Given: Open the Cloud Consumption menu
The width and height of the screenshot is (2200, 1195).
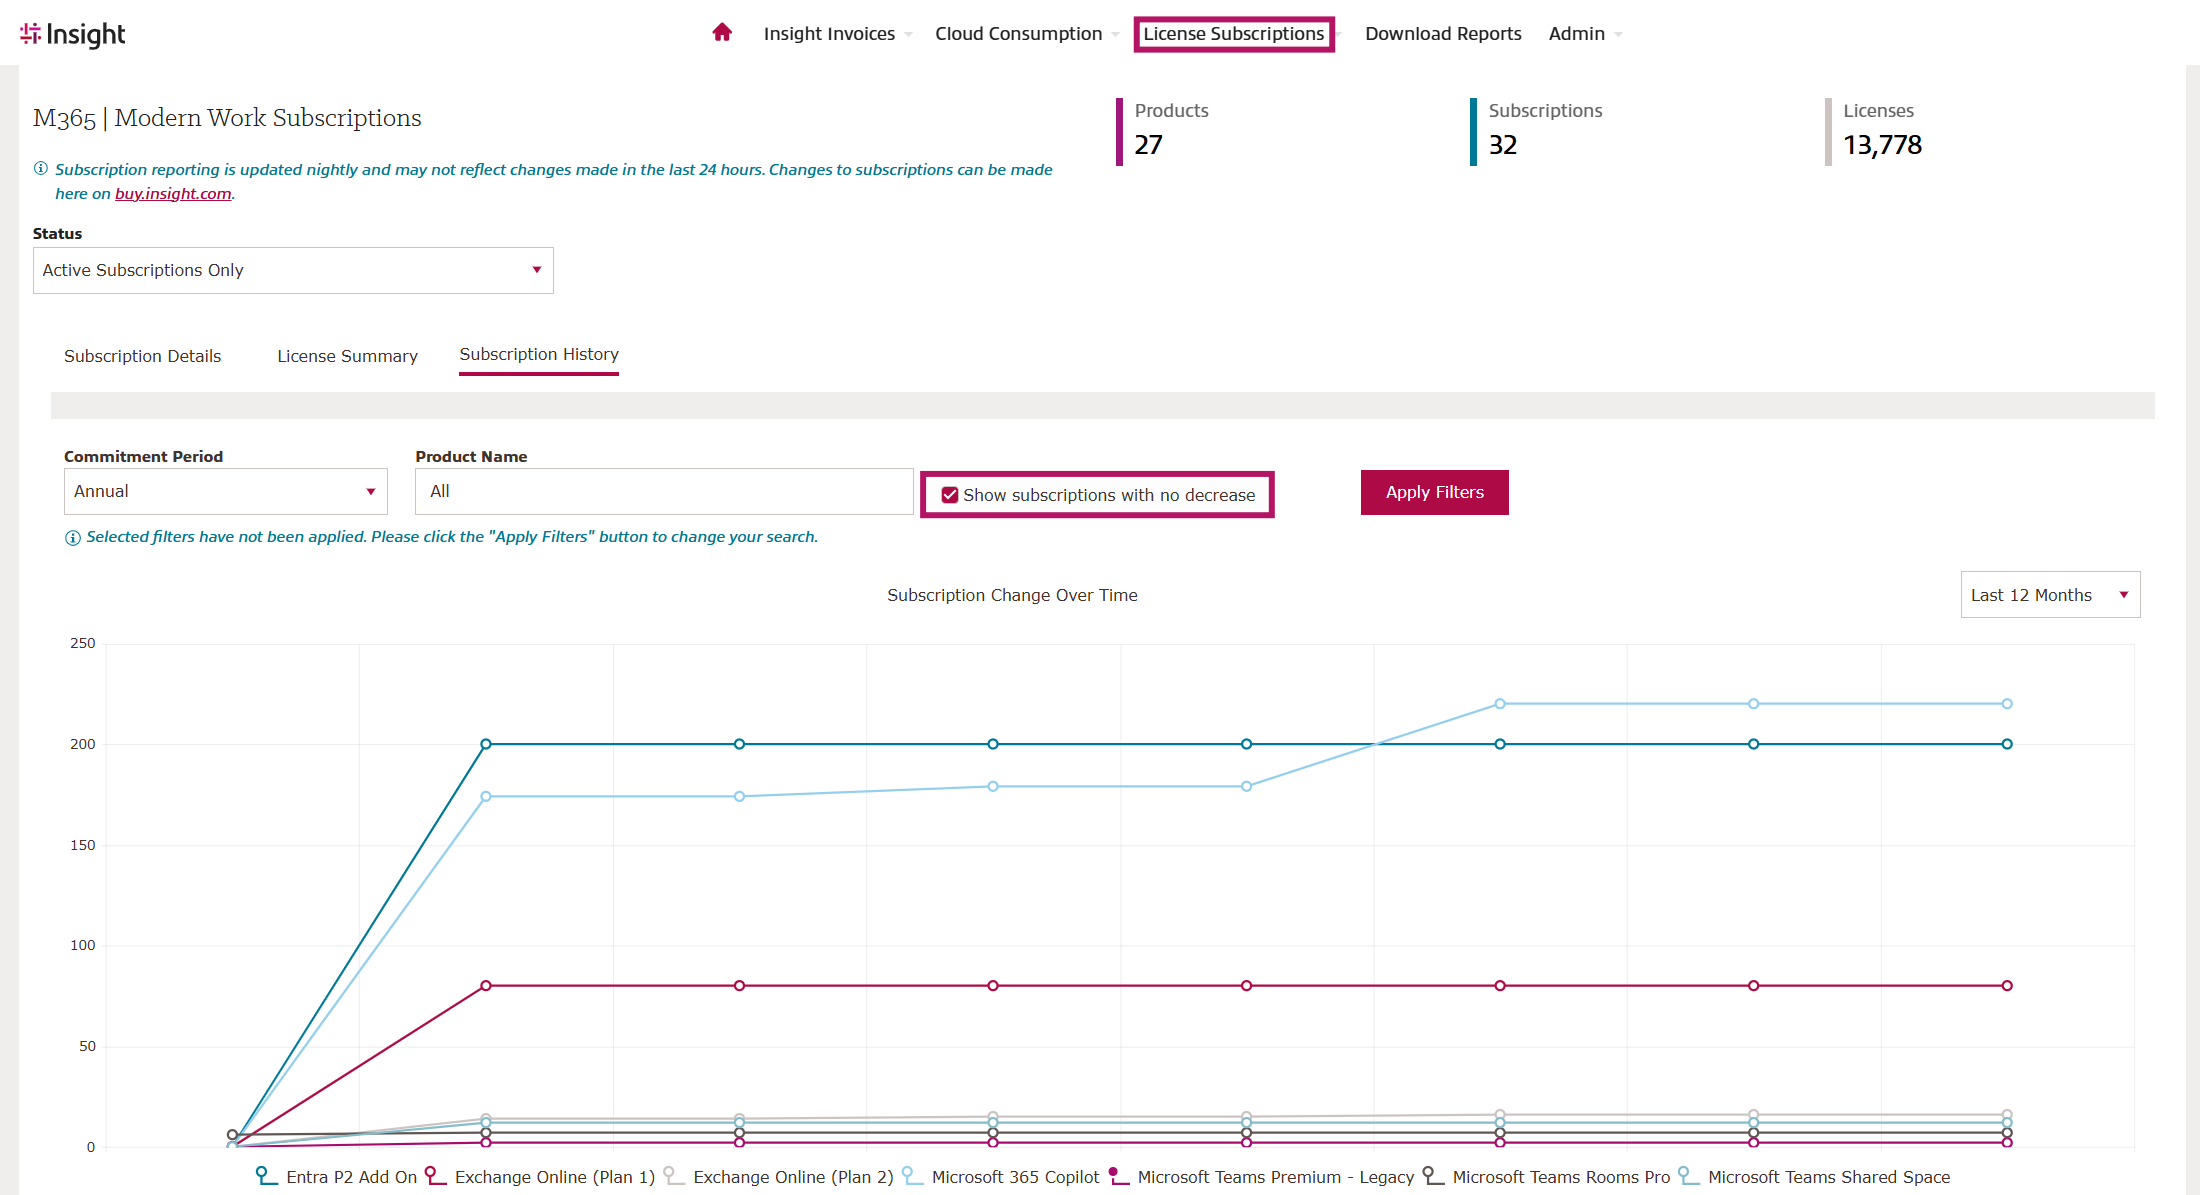Looking at the screenshot, I should 1018,34.
